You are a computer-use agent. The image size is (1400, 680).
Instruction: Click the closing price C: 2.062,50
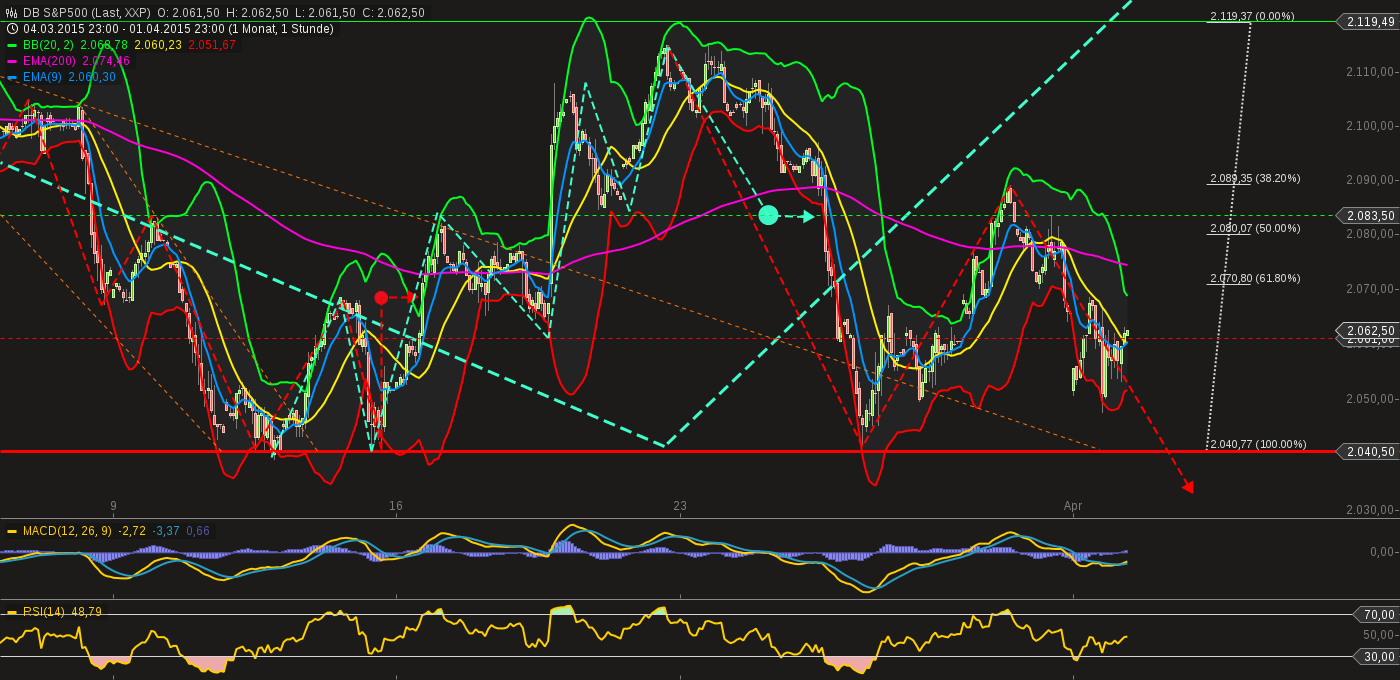click(x=393, y=13)
